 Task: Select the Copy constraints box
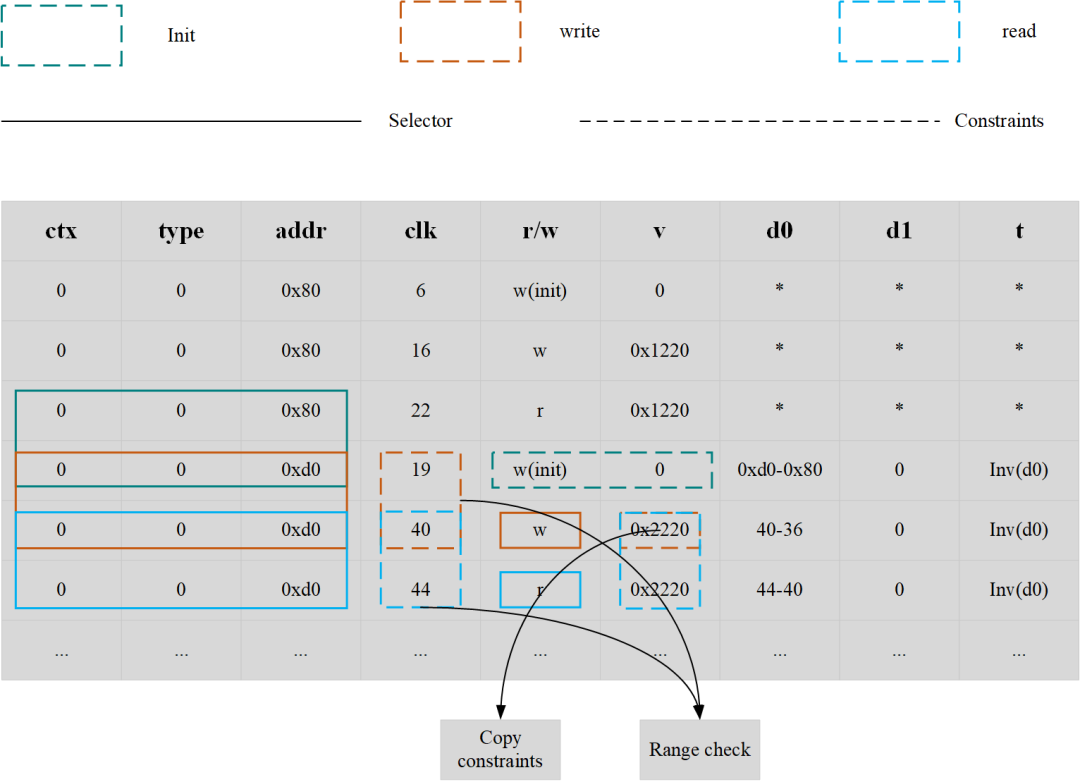[x=500, y=750]
